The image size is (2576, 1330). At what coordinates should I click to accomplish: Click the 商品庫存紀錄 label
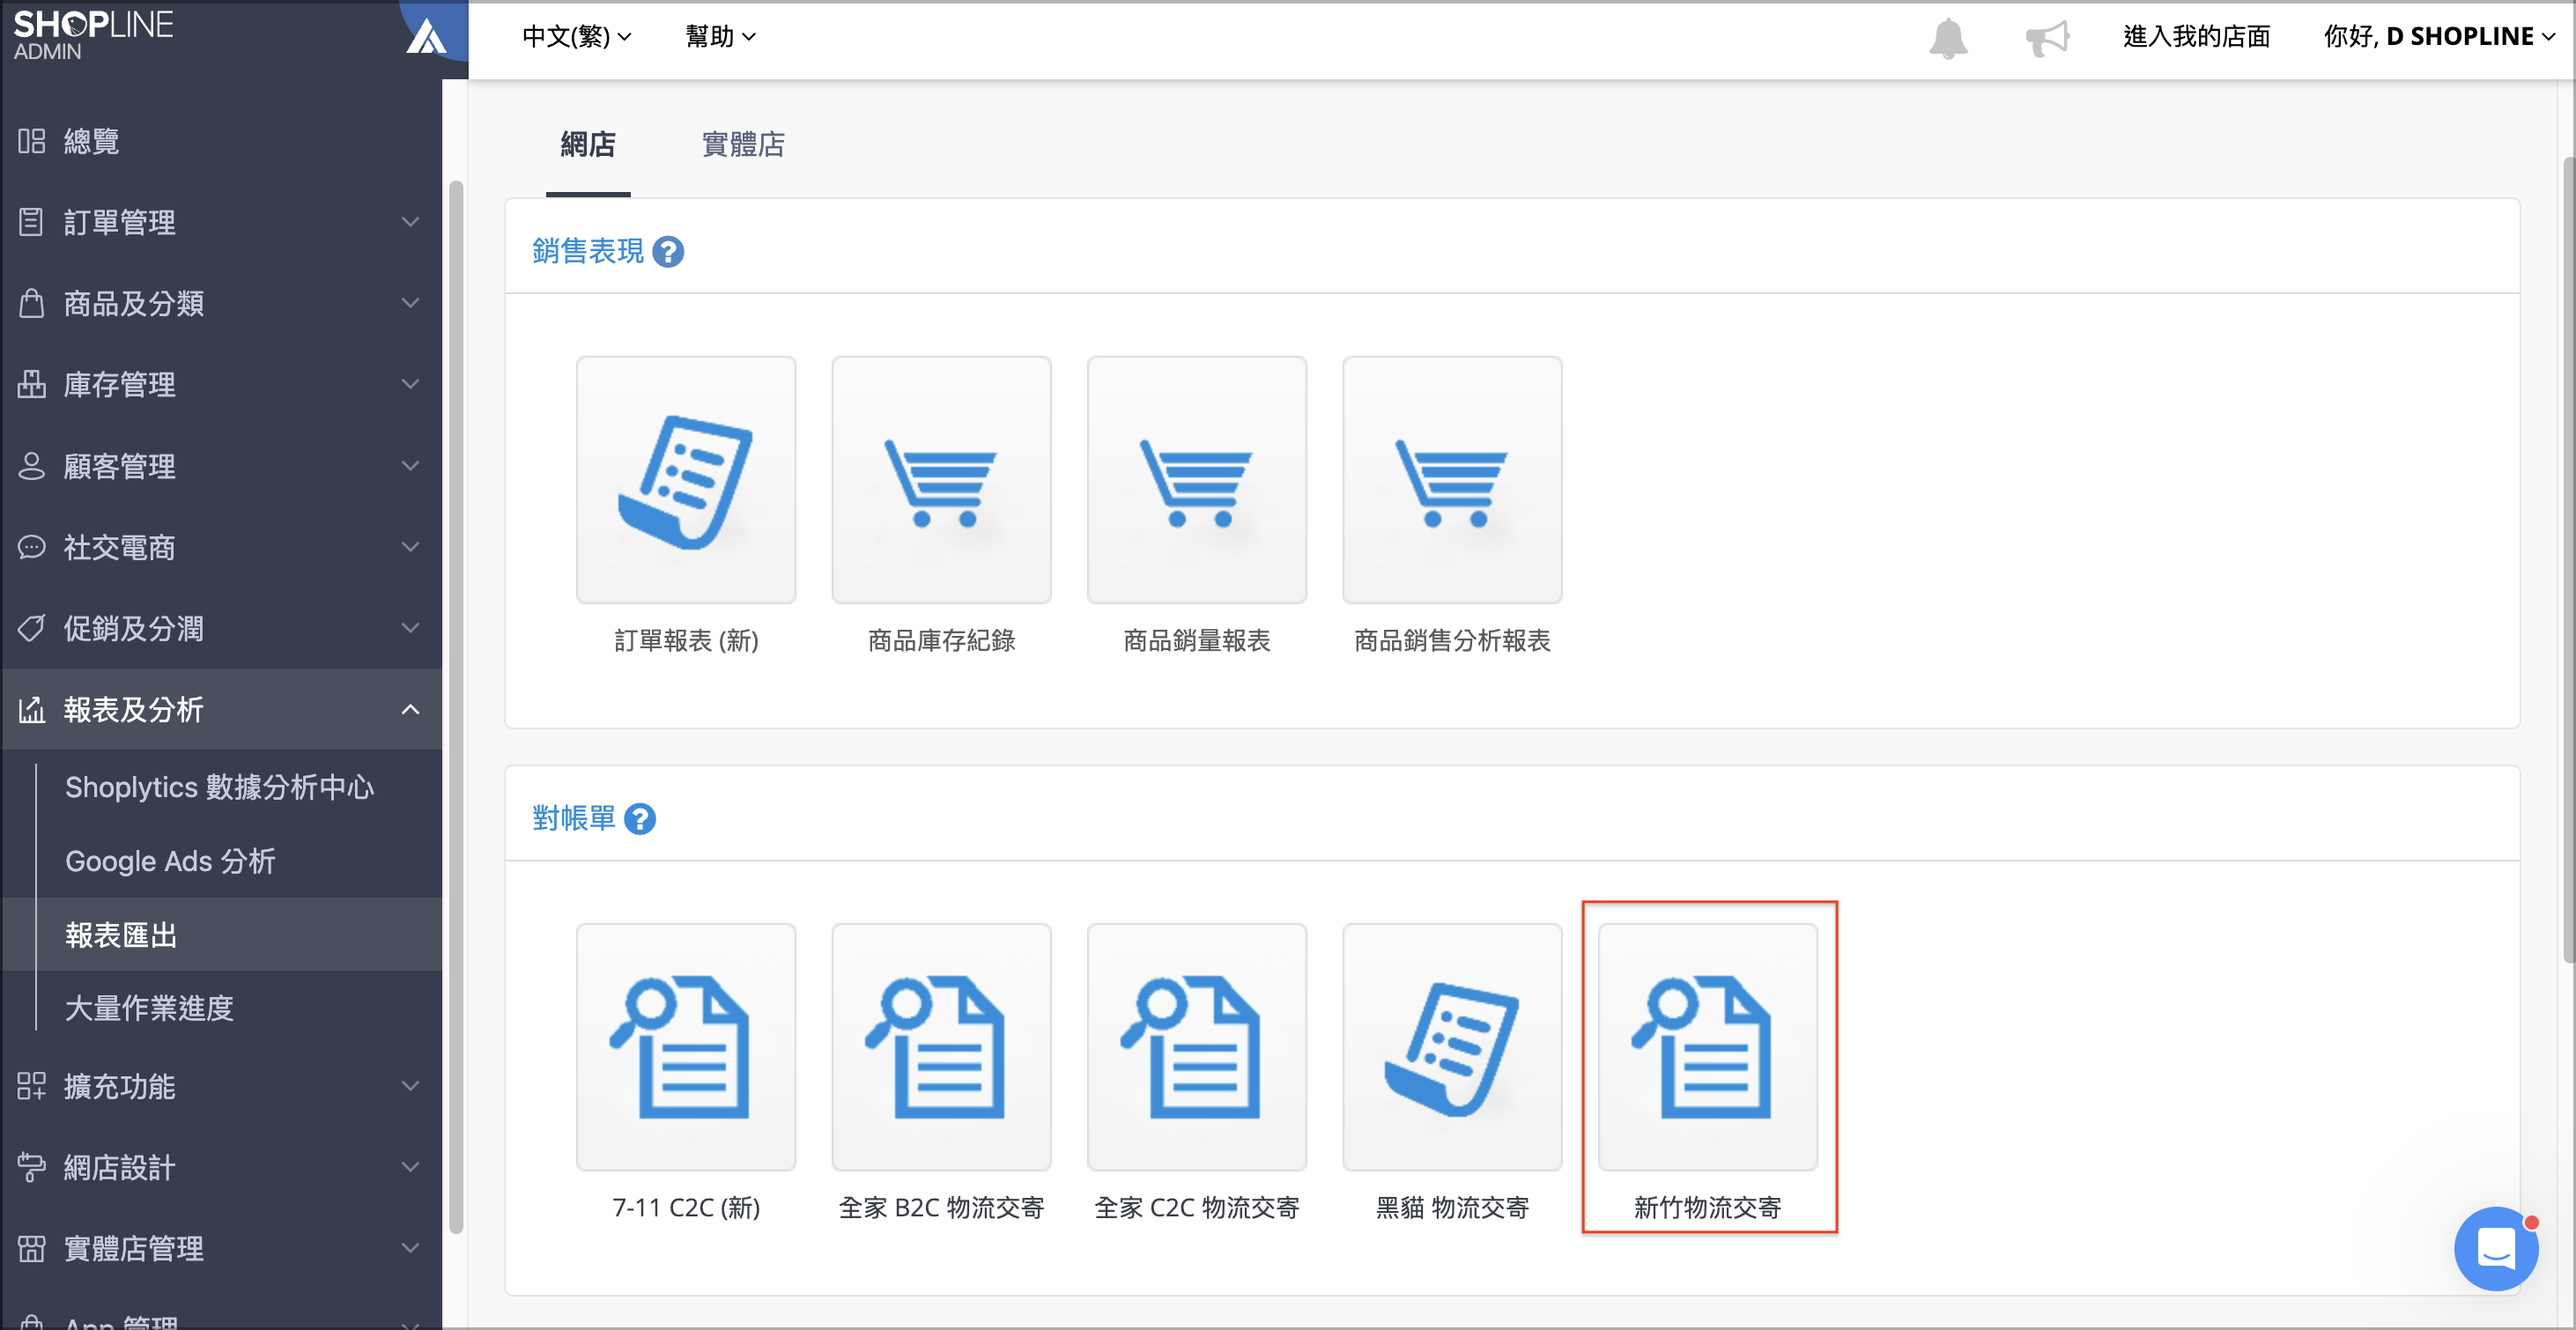pos(941,641)
